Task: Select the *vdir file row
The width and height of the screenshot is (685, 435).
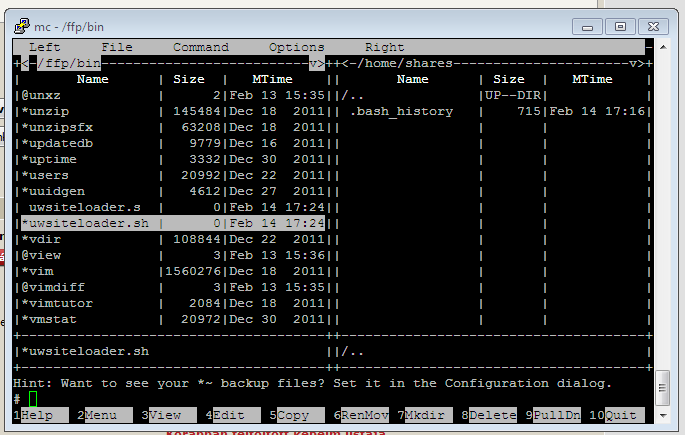Action: click(x=173, y=239)
